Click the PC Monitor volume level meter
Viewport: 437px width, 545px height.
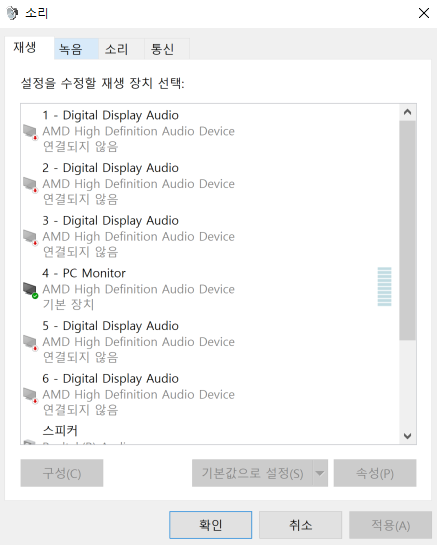pos(384,286)
